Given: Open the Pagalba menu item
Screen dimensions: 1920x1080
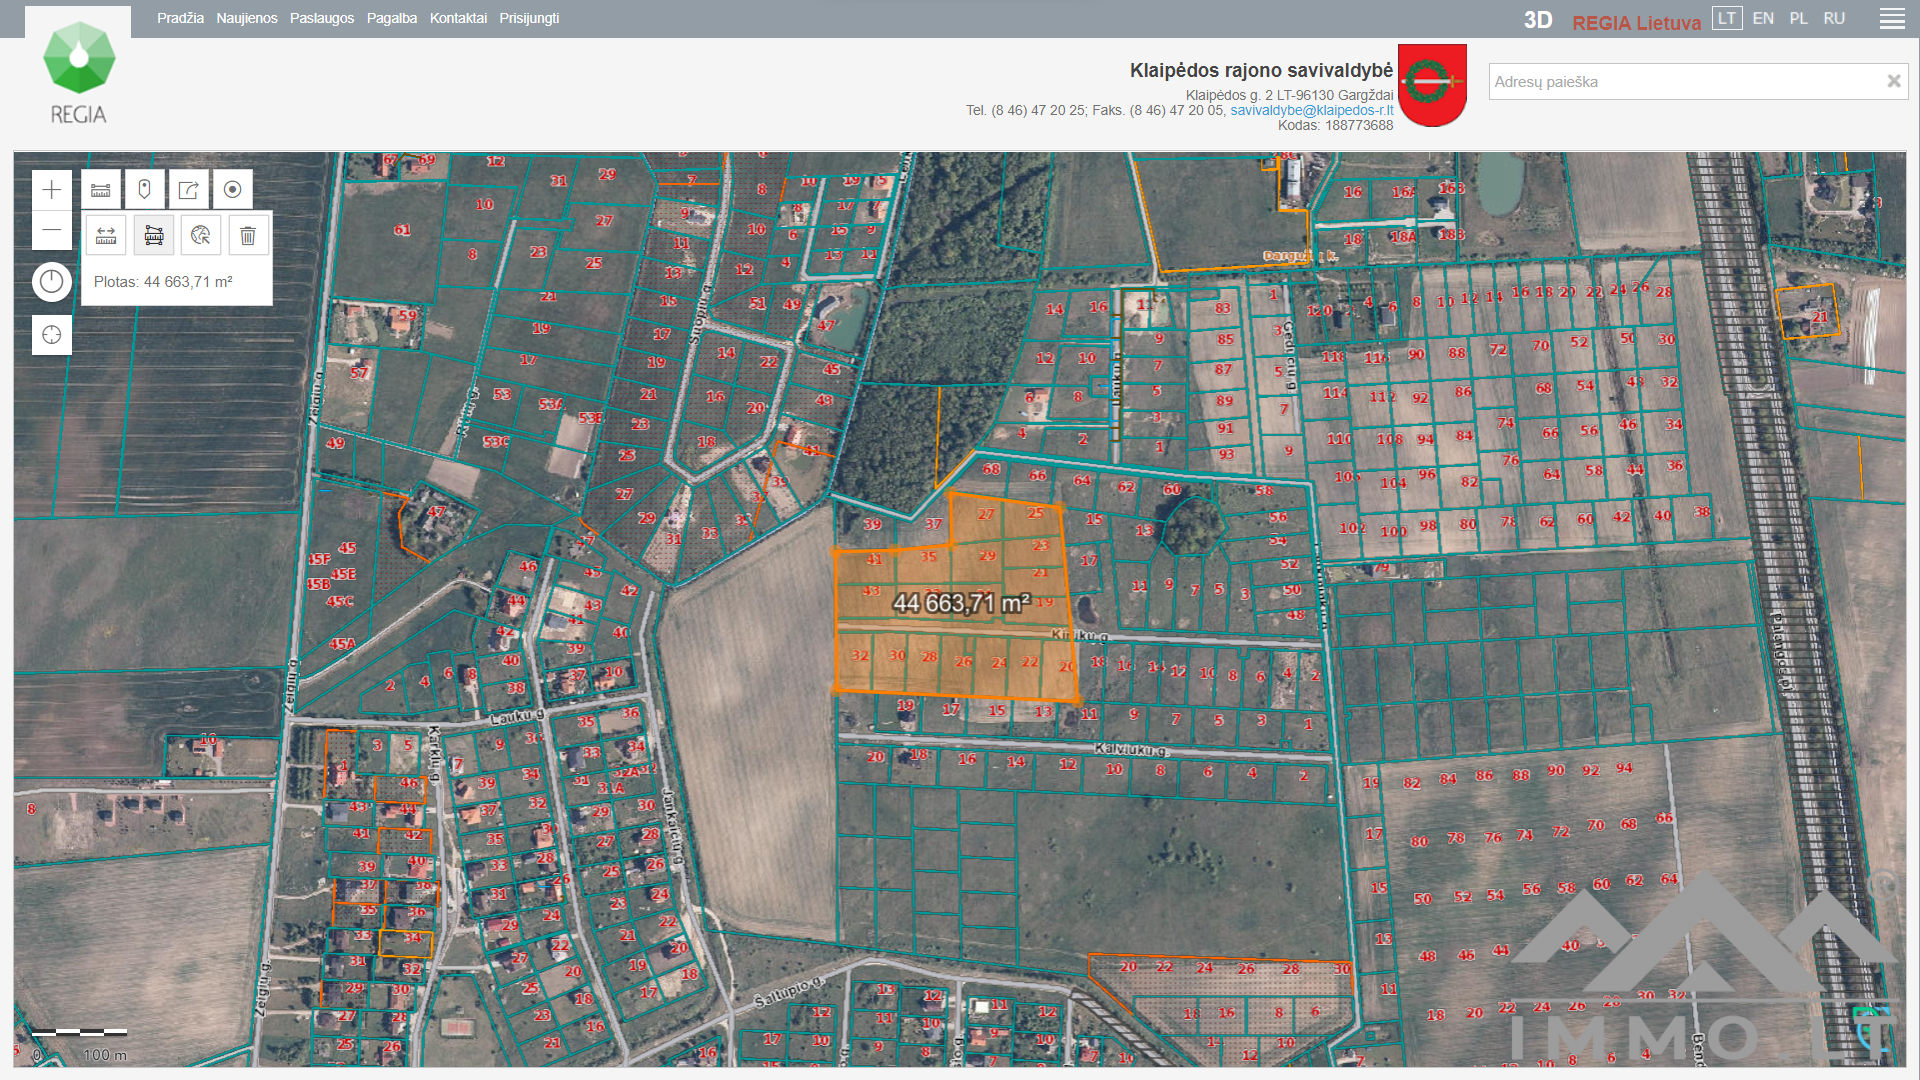Looking at the screenshot, I should point(392,18).
